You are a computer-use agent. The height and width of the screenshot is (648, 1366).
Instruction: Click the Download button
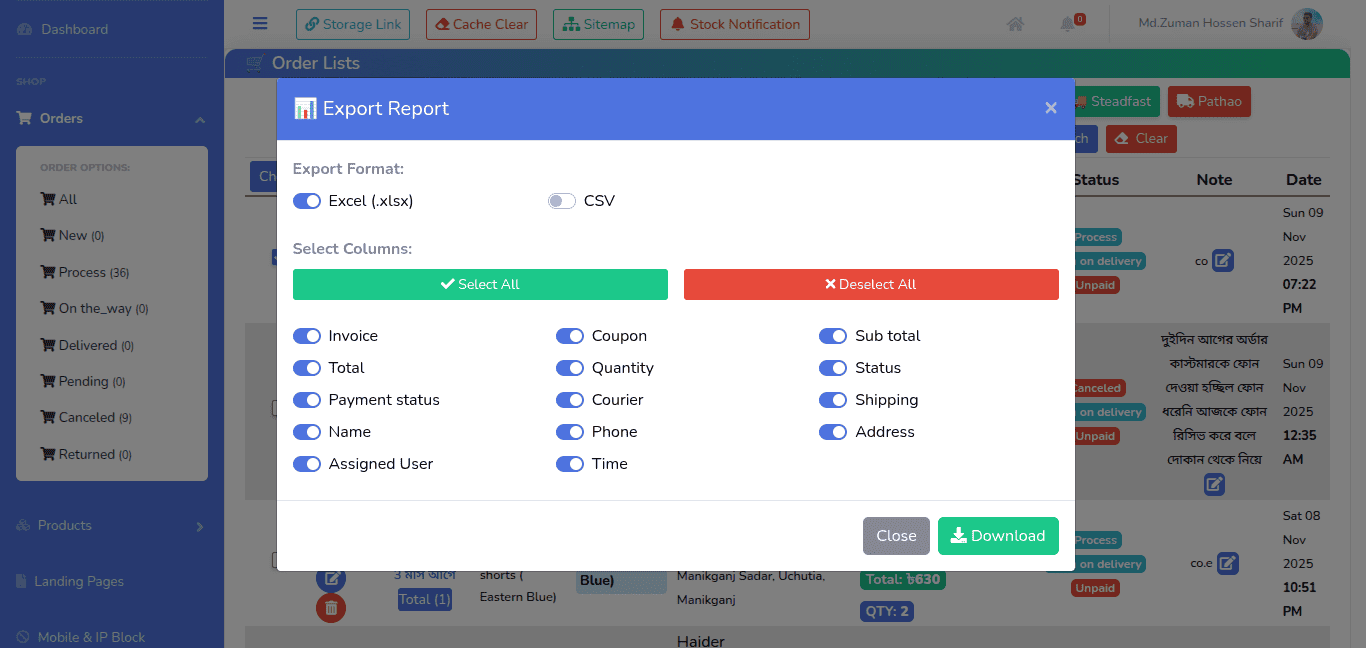click(997, 536)
